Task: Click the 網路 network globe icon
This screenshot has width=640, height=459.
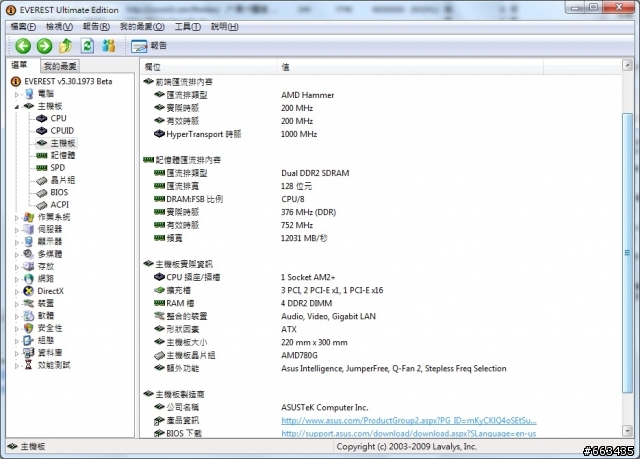Action: click(29, 279)
